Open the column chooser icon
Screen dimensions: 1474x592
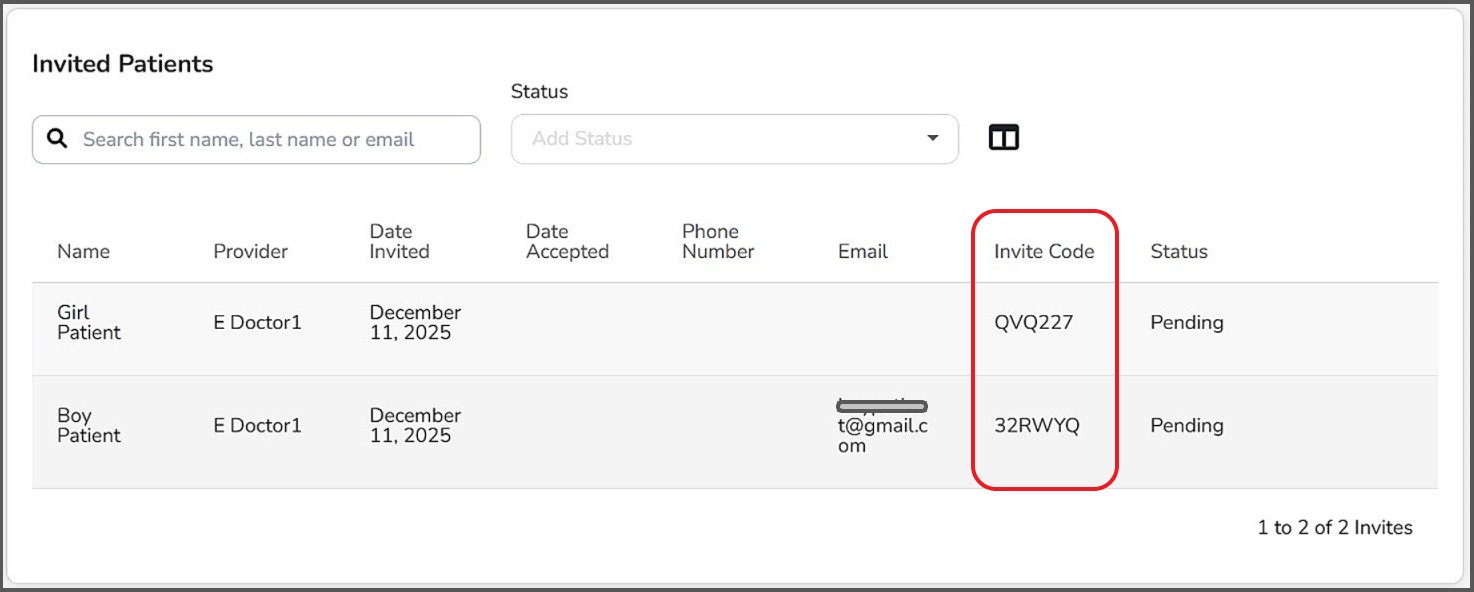(x=1003, y=138)
